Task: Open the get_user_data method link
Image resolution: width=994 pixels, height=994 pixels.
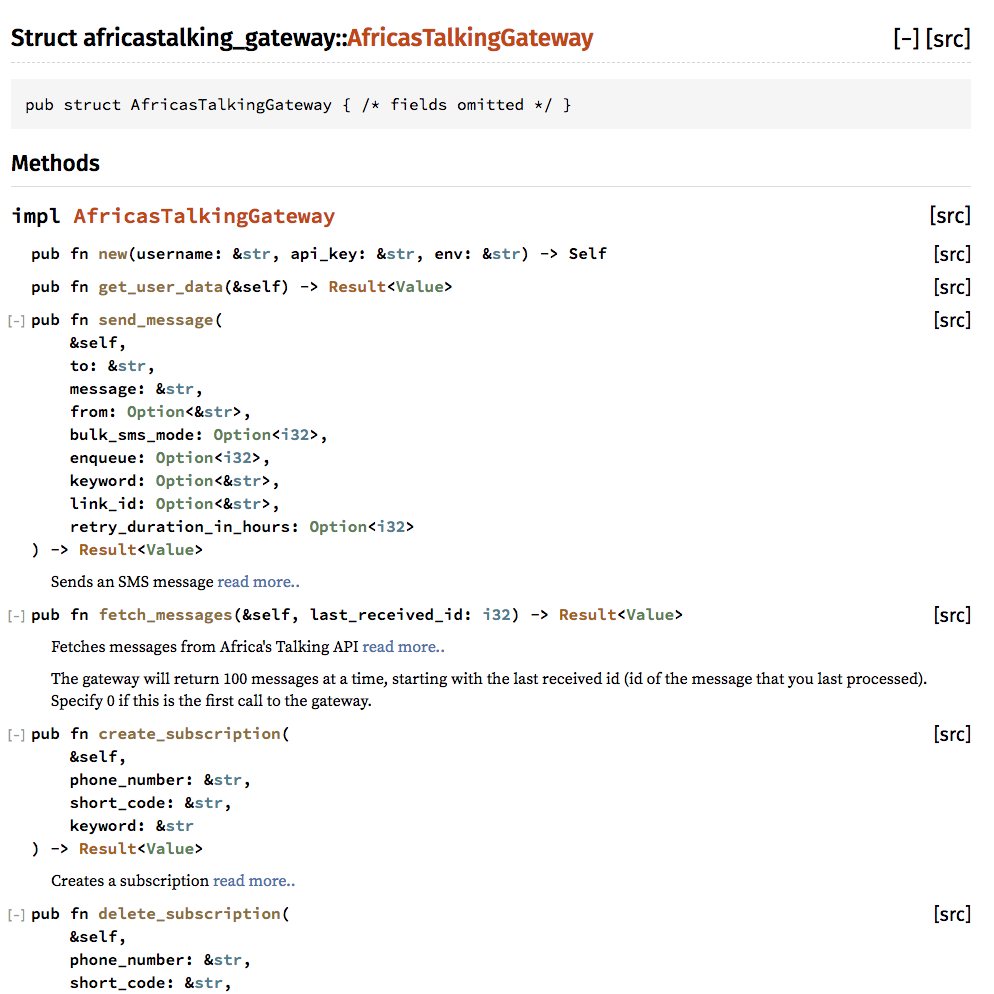Action: 160,287
